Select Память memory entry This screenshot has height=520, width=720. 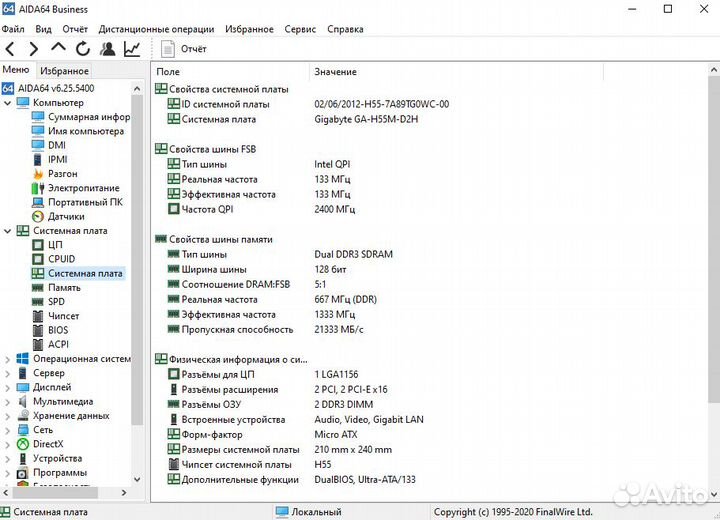click(x=56, y=288)
